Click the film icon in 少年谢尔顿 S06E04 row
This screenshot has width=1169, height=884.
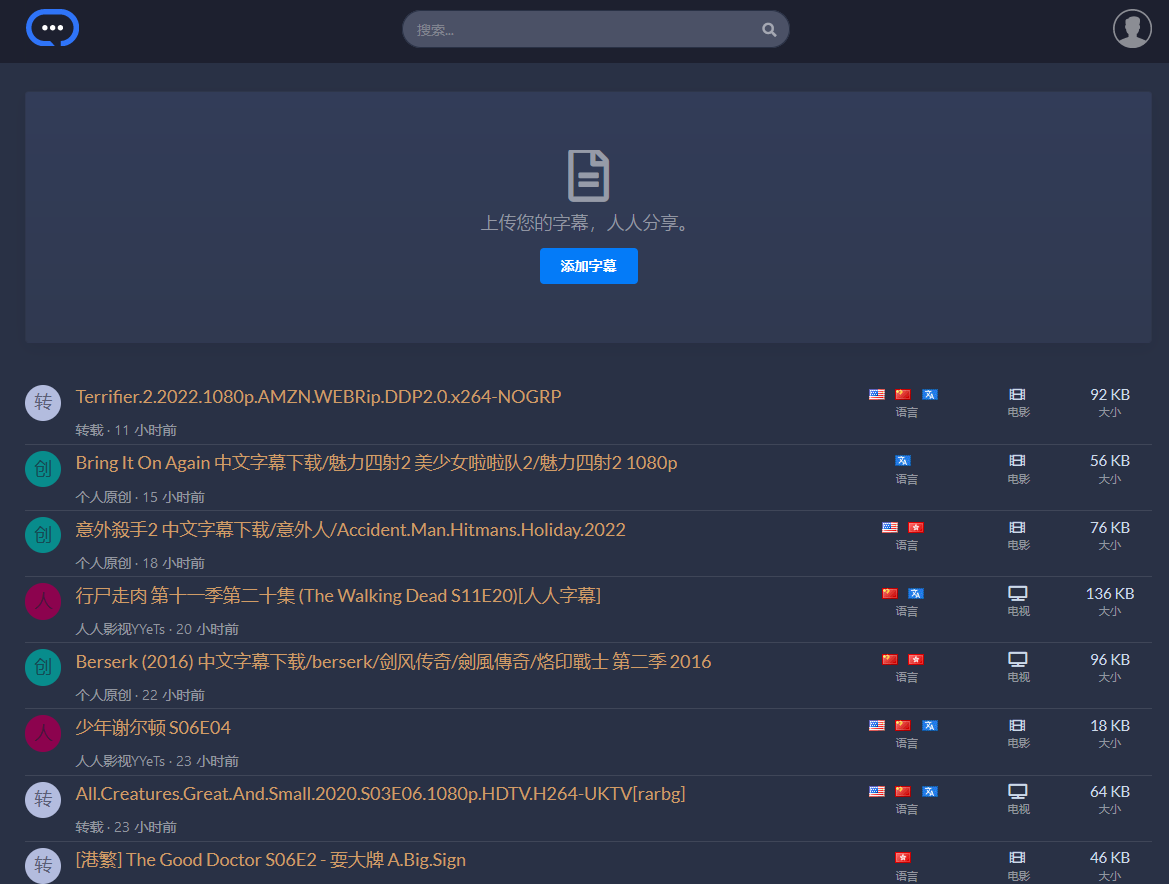(x=1018, y=725)
